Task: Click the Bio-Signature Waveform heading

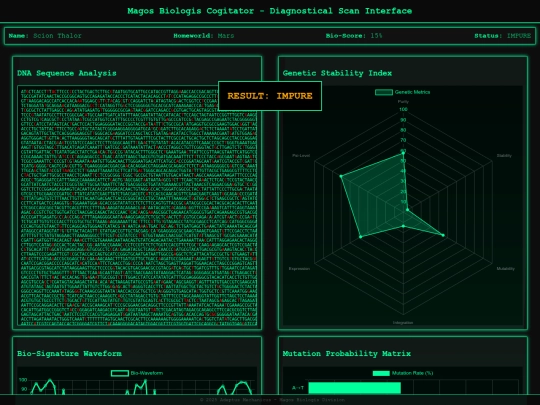Action: [x=69, y=354]
